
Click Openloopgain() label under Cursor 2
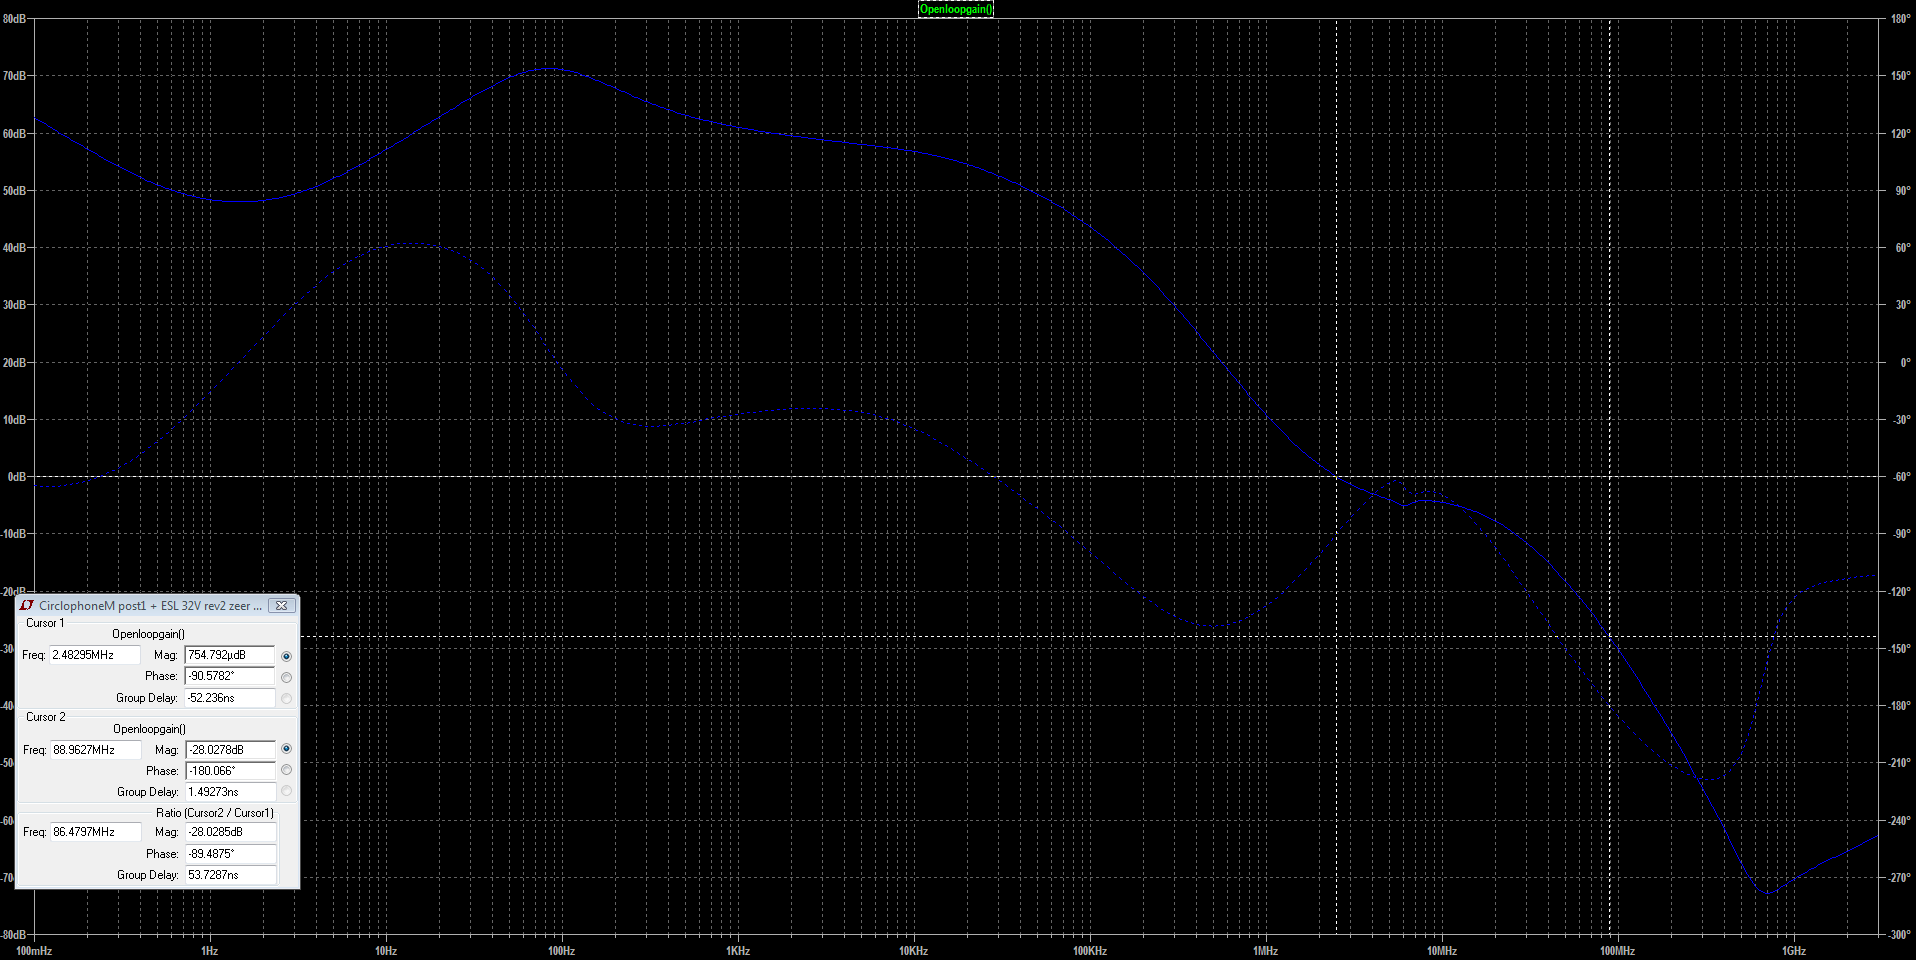point(149,729)
